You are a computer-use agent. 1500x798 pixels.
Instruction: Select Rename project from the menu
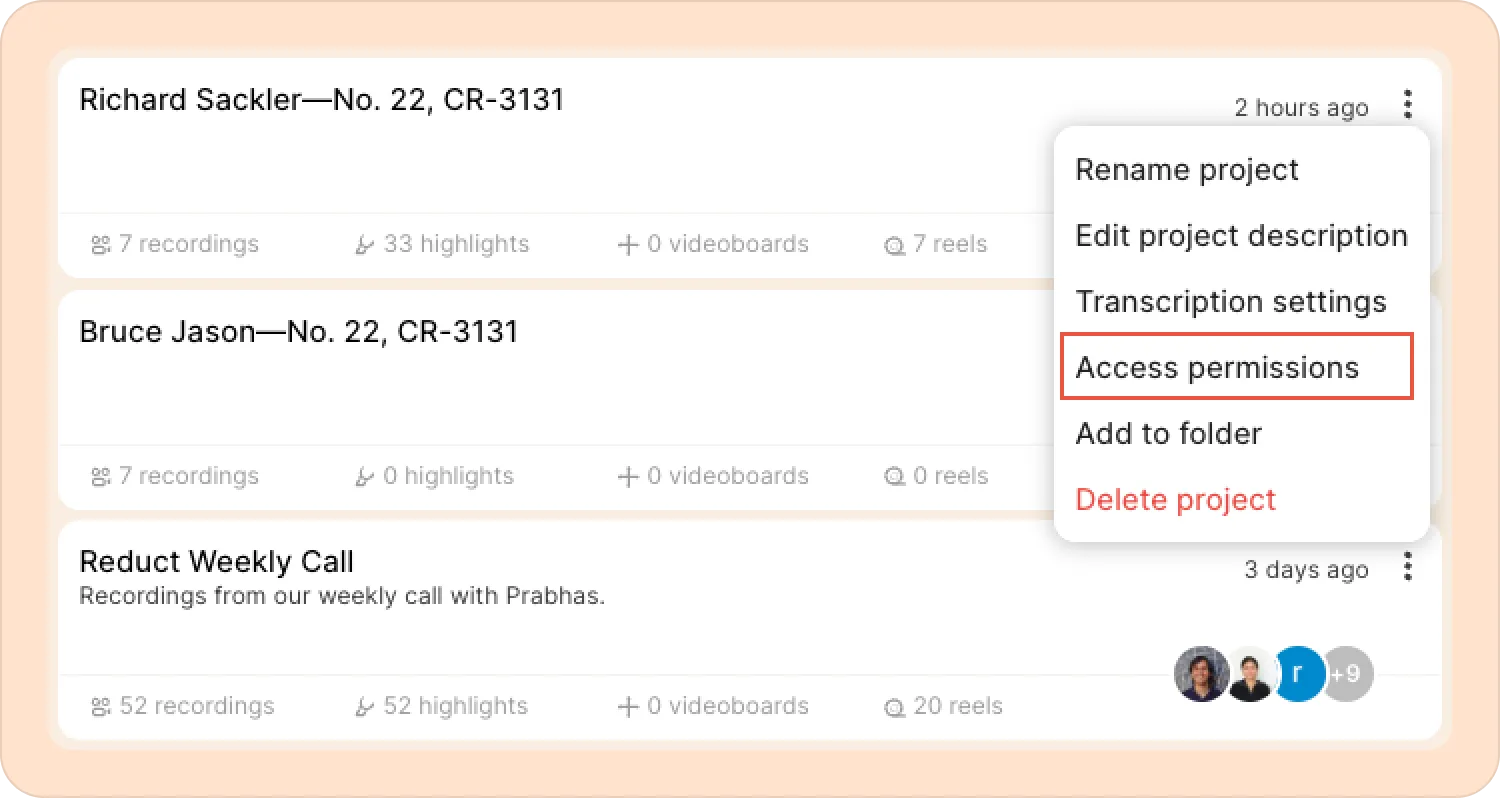[1187, 170]
